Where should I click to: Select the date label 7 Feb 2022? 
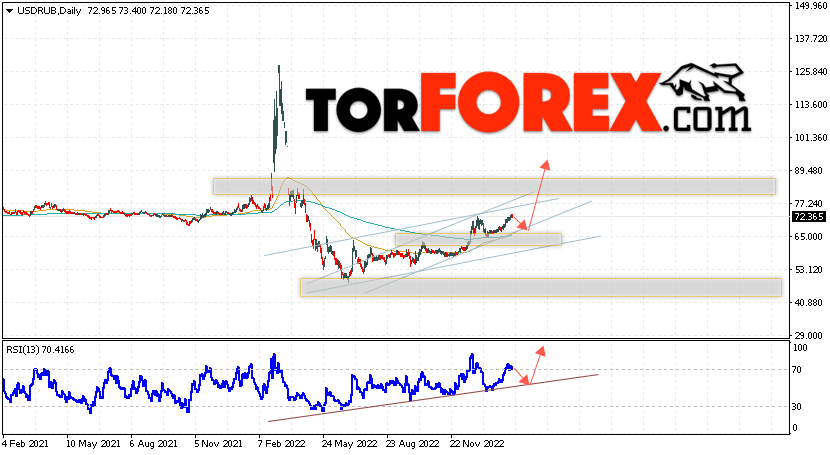click(283, 443)
